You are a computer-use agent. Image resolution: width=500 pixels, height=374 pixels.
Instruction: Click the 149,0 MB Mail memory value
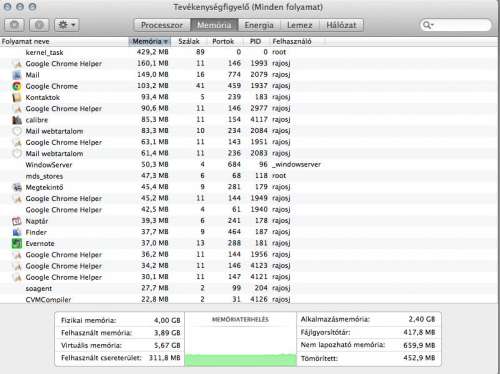click(153, 74)
